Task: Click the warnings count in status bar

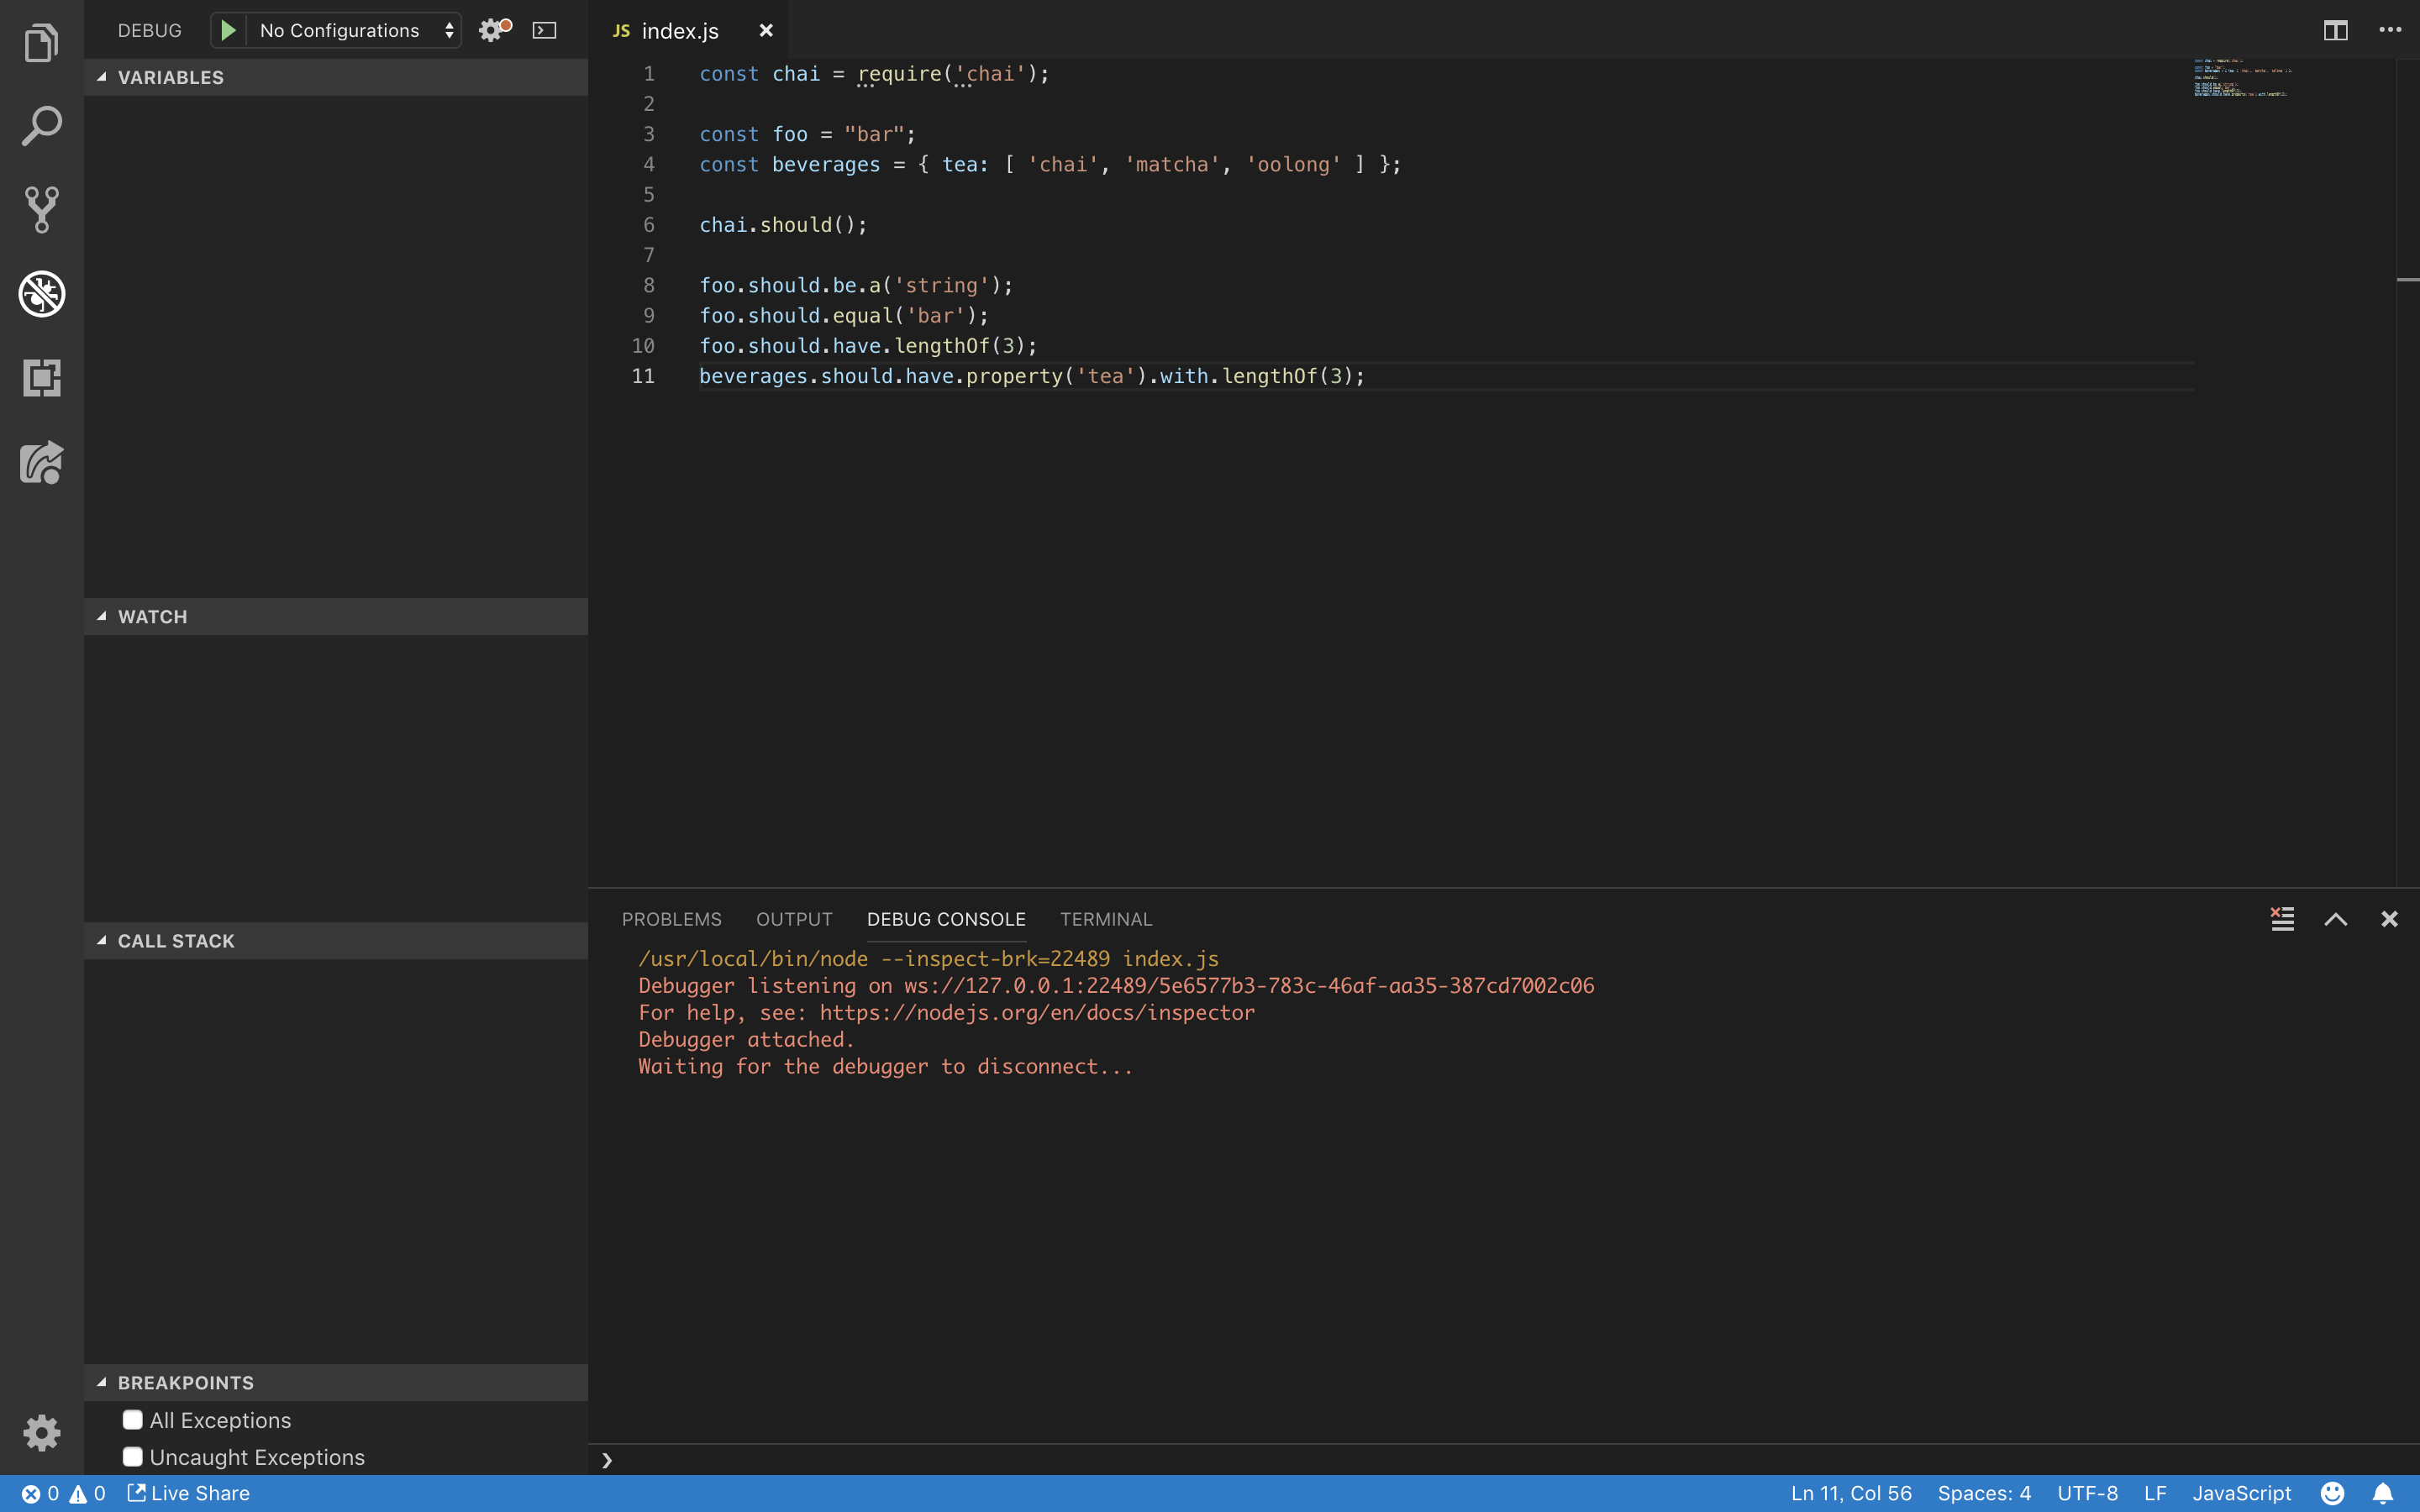Action: [x=87, y=1493]
